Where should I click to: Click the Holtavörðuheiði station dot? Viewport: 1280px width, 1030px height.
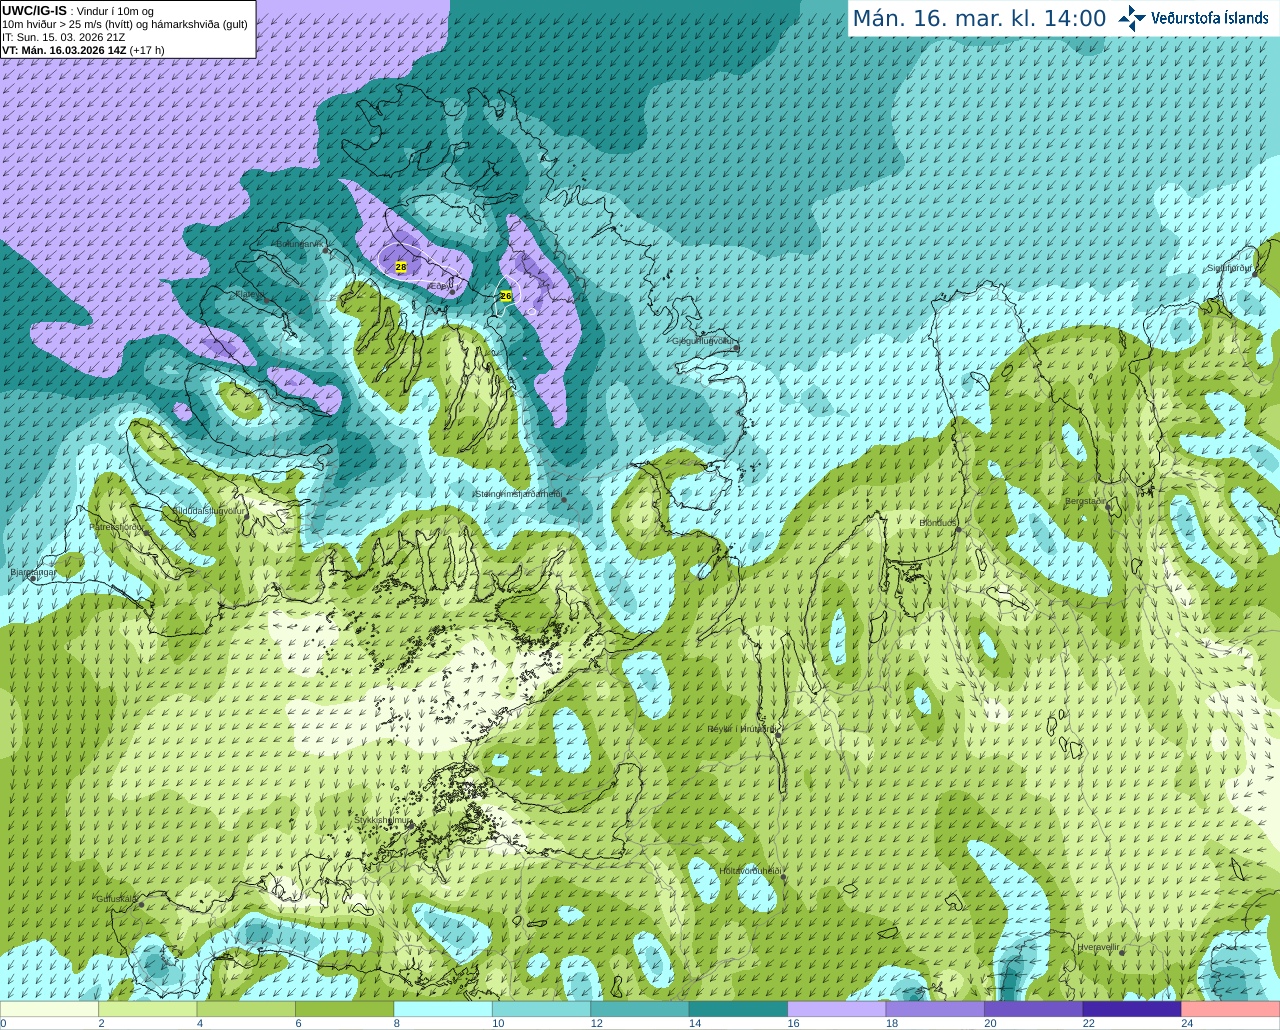tap(784, 877)
